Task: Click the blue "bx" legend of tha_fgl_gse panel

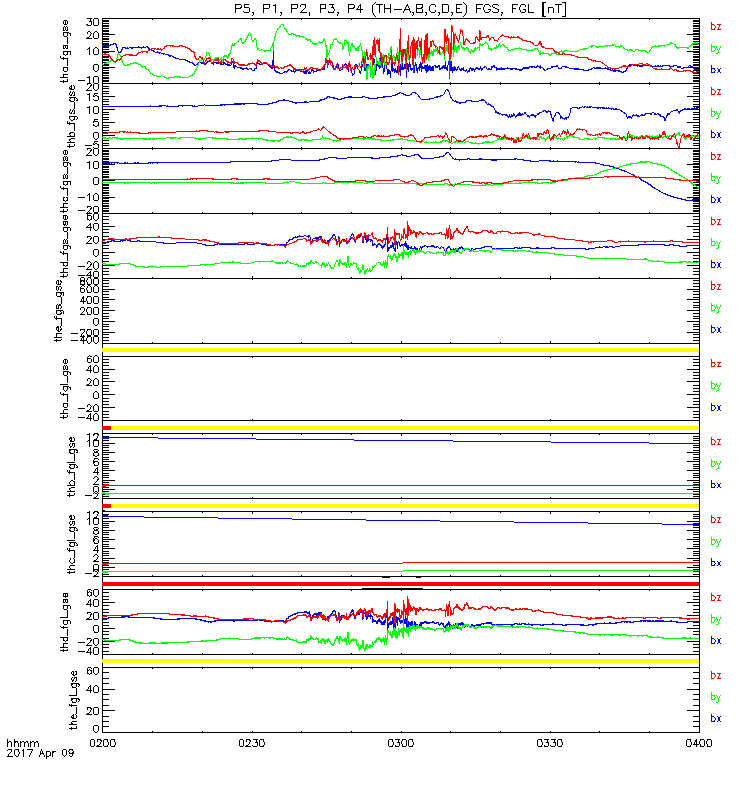Action: pos(716,407)
